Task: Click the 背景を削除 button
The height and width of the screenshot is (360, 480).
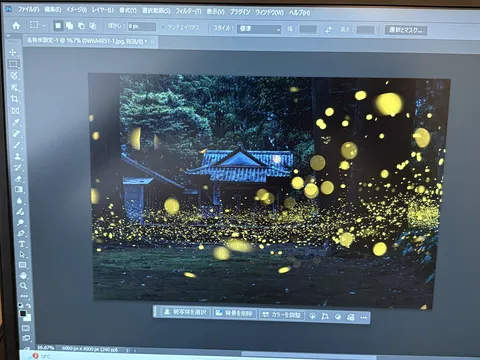Action: click(235, 313)
